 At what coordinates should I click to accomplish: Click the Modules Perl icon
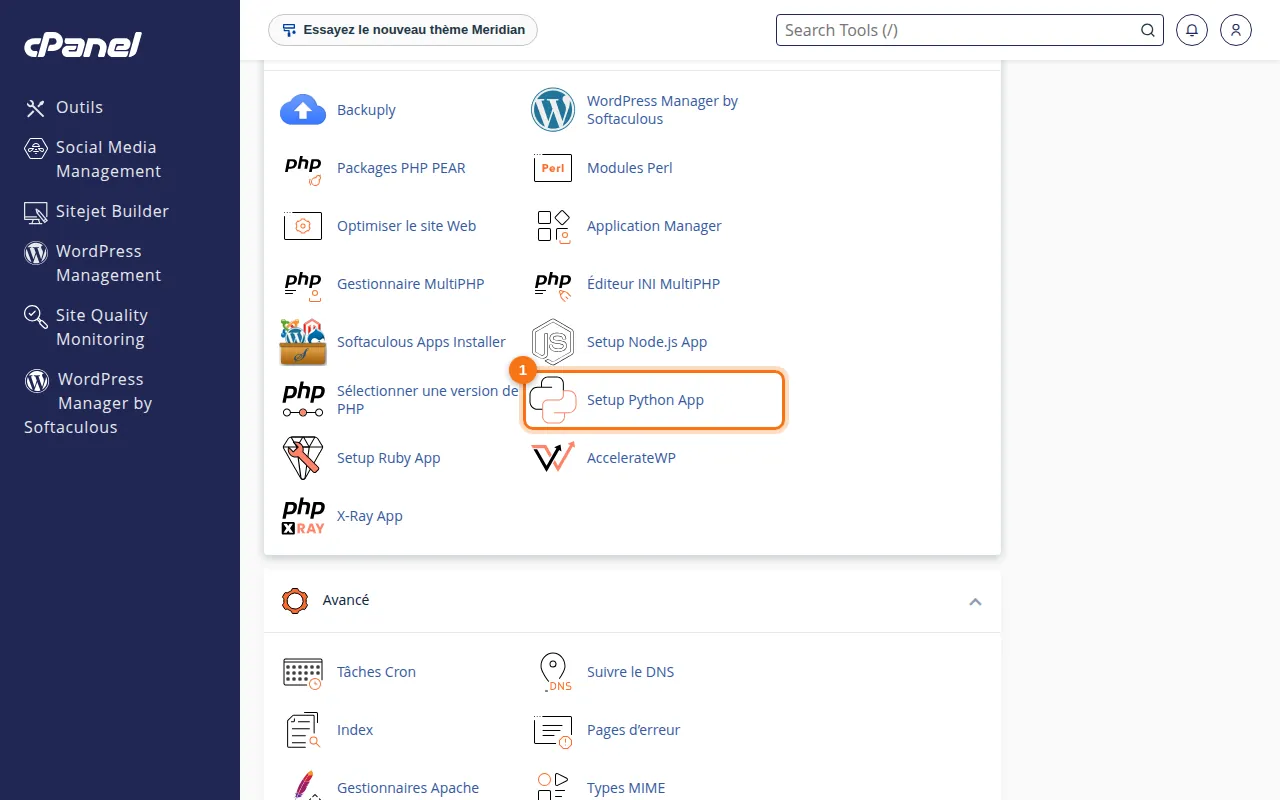[553, 168]
